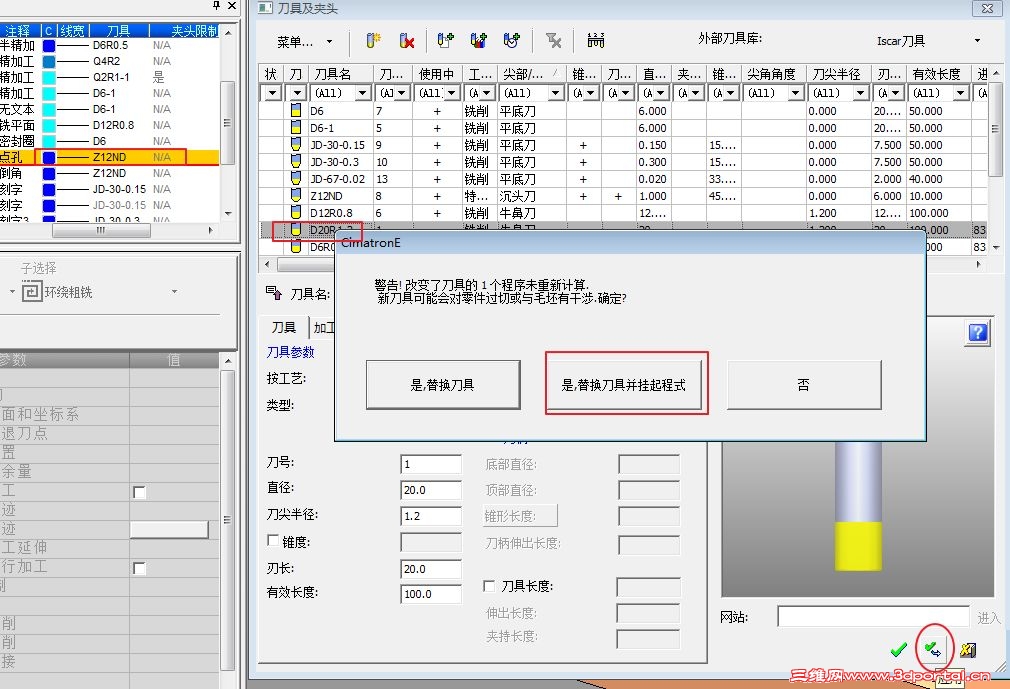This screenshot has width=1010, height=689.
Task: Click the 否 button in warning dialog
Action: click(804, 385)
